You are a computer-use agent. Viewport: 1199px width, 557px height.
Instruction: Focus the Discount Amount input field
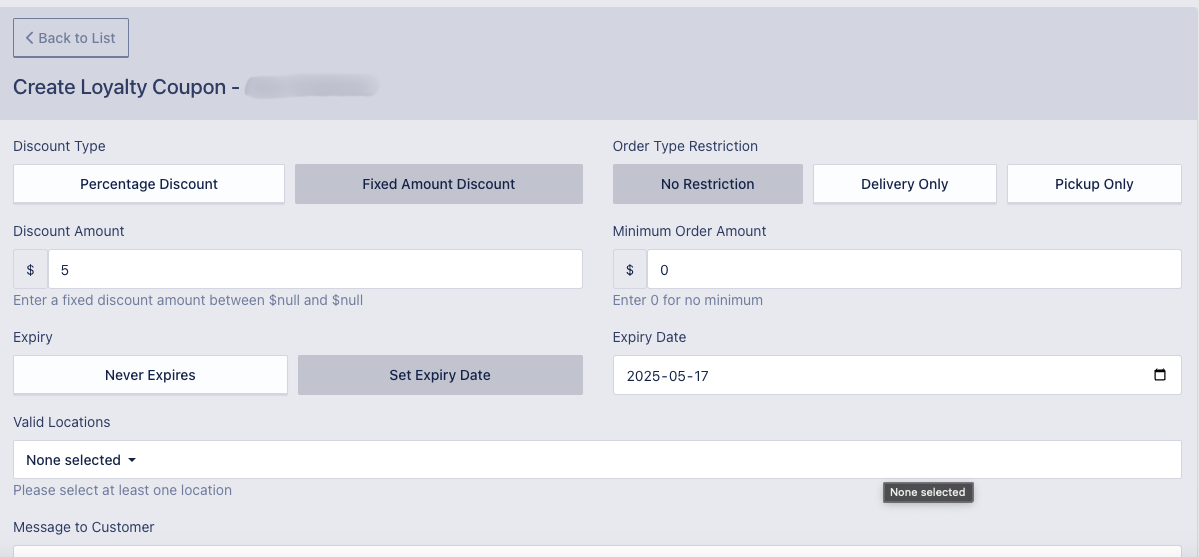(315, 270)
